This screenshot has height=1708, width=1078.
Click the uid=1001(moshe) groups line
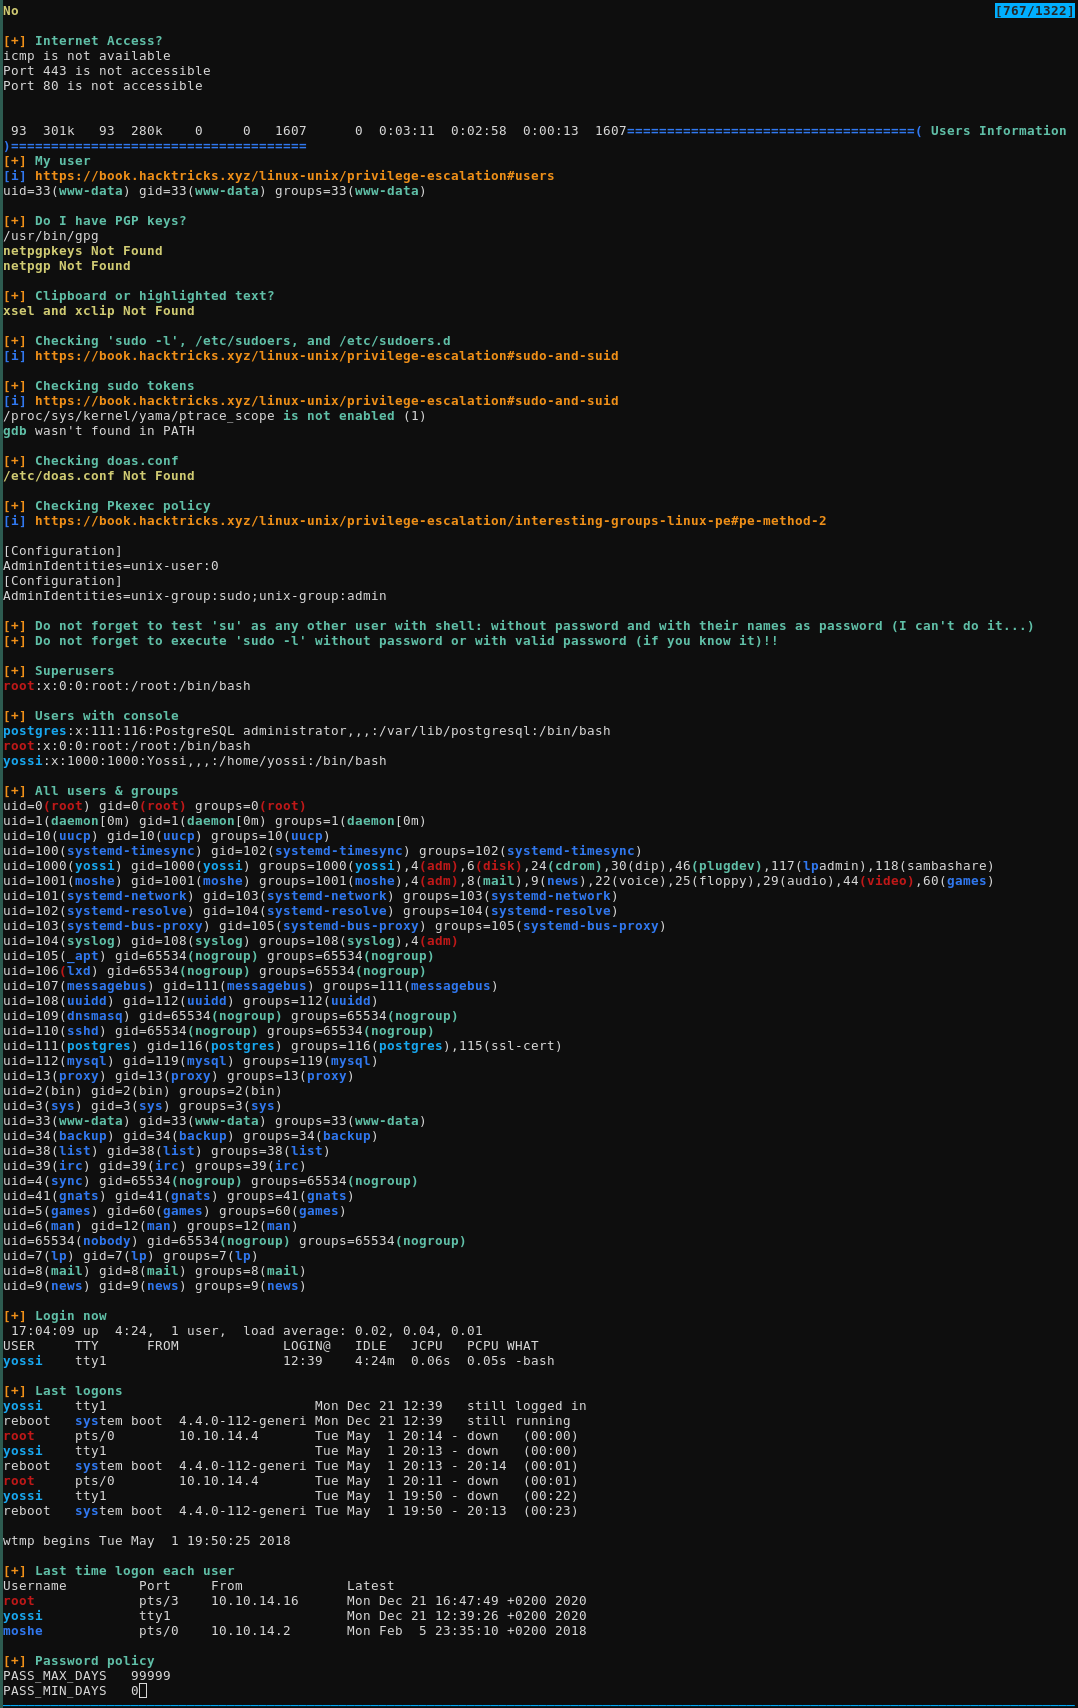tap(498, 881)
